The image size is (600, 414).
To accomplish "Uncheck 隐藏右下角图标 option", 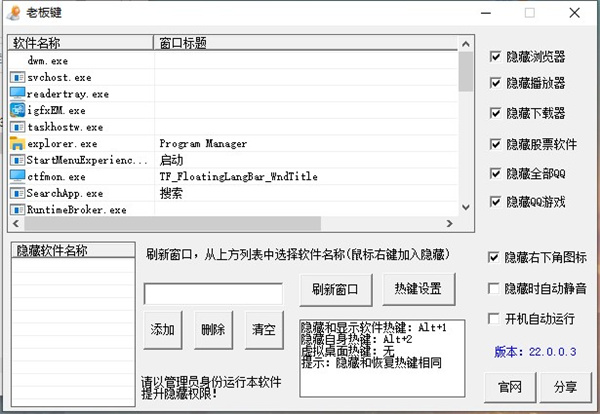I will (494, 257).
